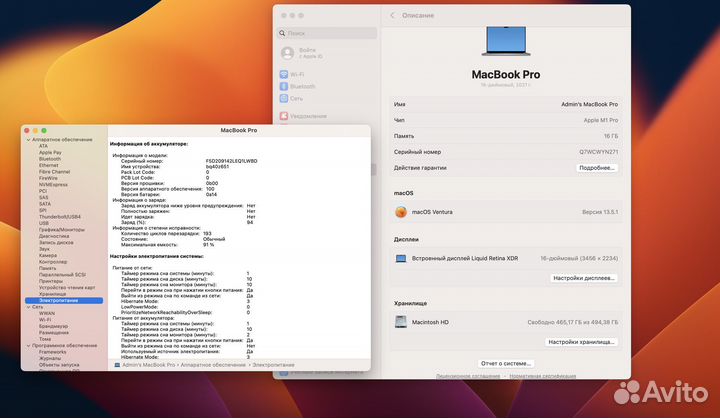The image size is (720, 418).
Task: Click the macOS Ventura logo icon
Action: [401, 212]
